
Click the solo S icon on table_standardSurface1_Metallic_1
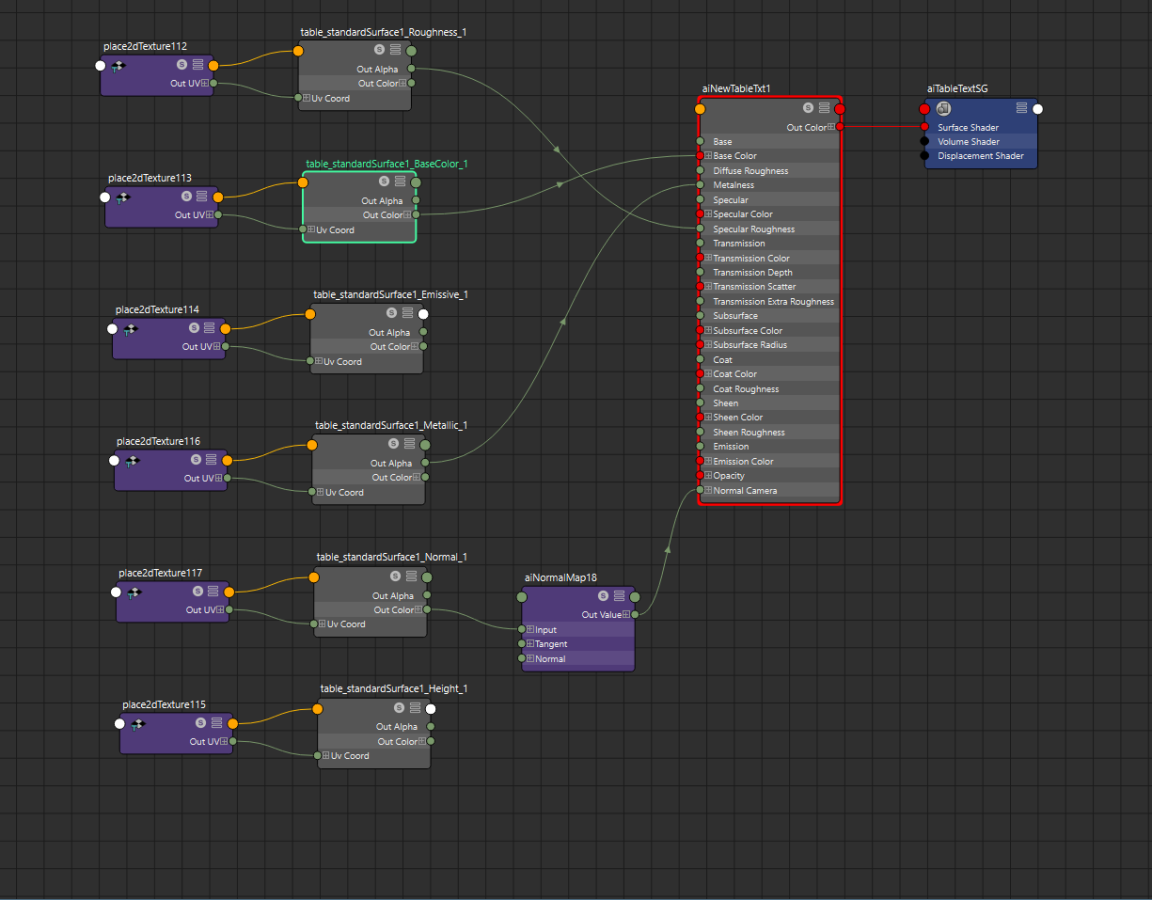coord(393,443)
